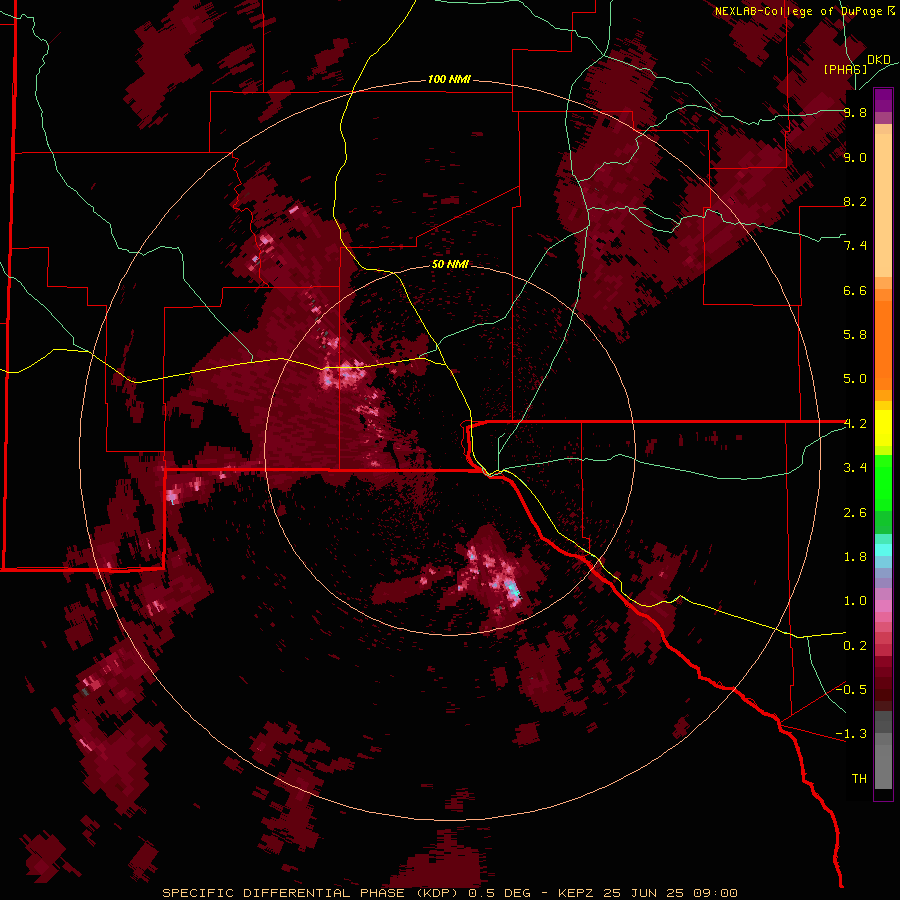
Task: Click the 5.0 legend value
Action: pyautogui.click(x=855, y=379)
